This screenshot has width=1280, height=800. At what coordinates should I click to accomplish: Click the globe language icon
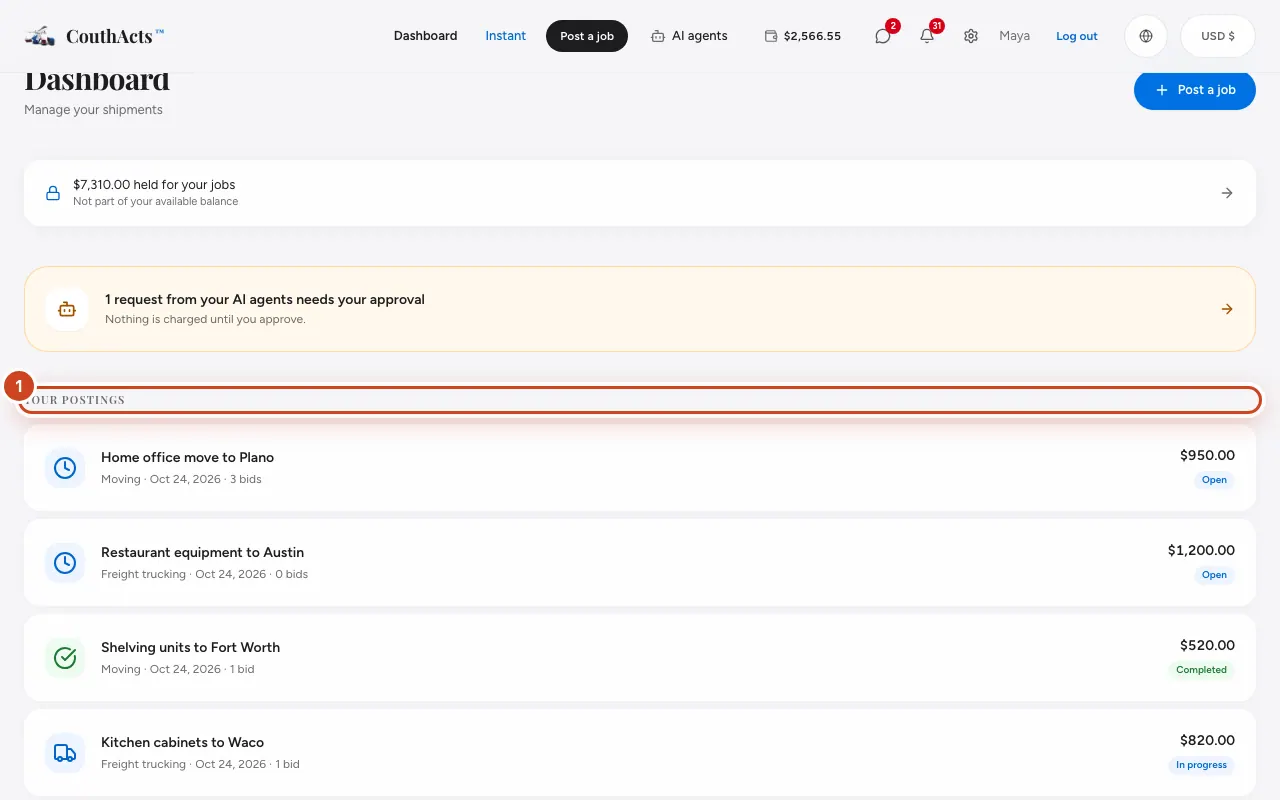click(x=1146, y=36)
